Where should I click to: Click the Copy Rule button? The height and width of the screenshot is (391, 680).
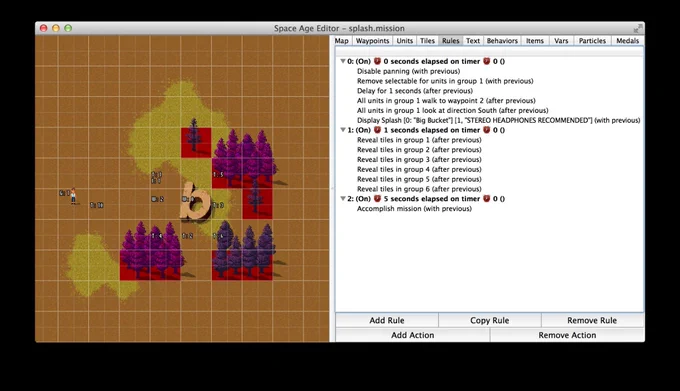point(490,320)
